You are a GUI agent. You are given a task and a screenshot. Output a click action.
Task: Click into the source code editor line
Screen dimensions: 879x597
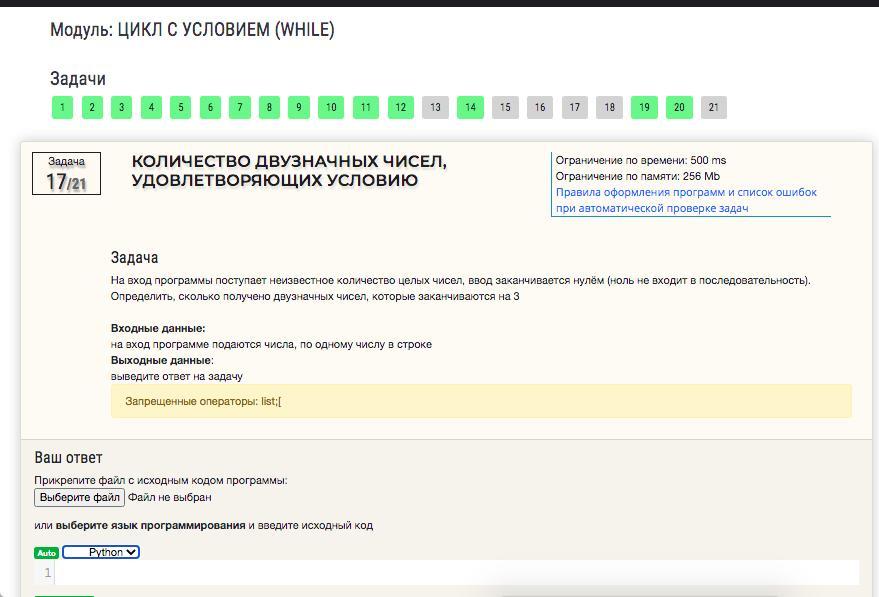tap(450, 573)
